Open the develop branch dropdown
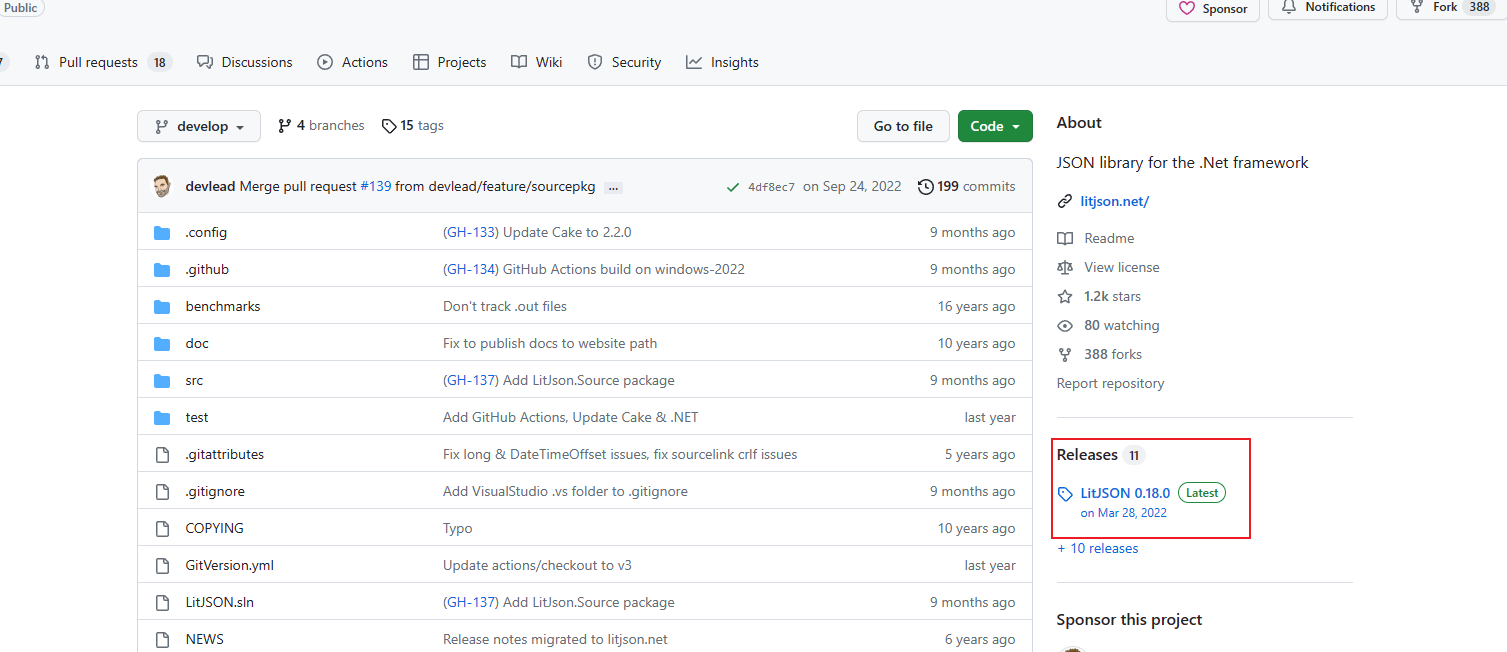1507x652 pixels. [199, 127]
